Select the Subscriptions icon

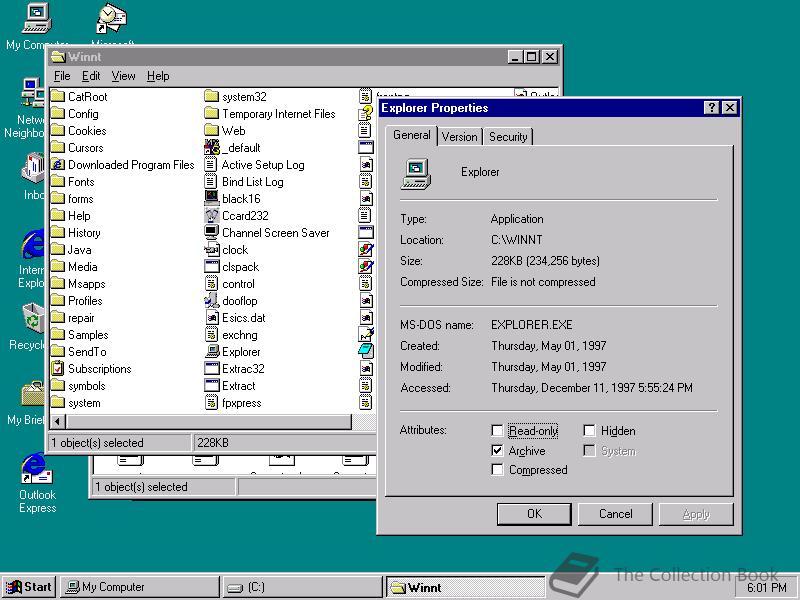58,368
